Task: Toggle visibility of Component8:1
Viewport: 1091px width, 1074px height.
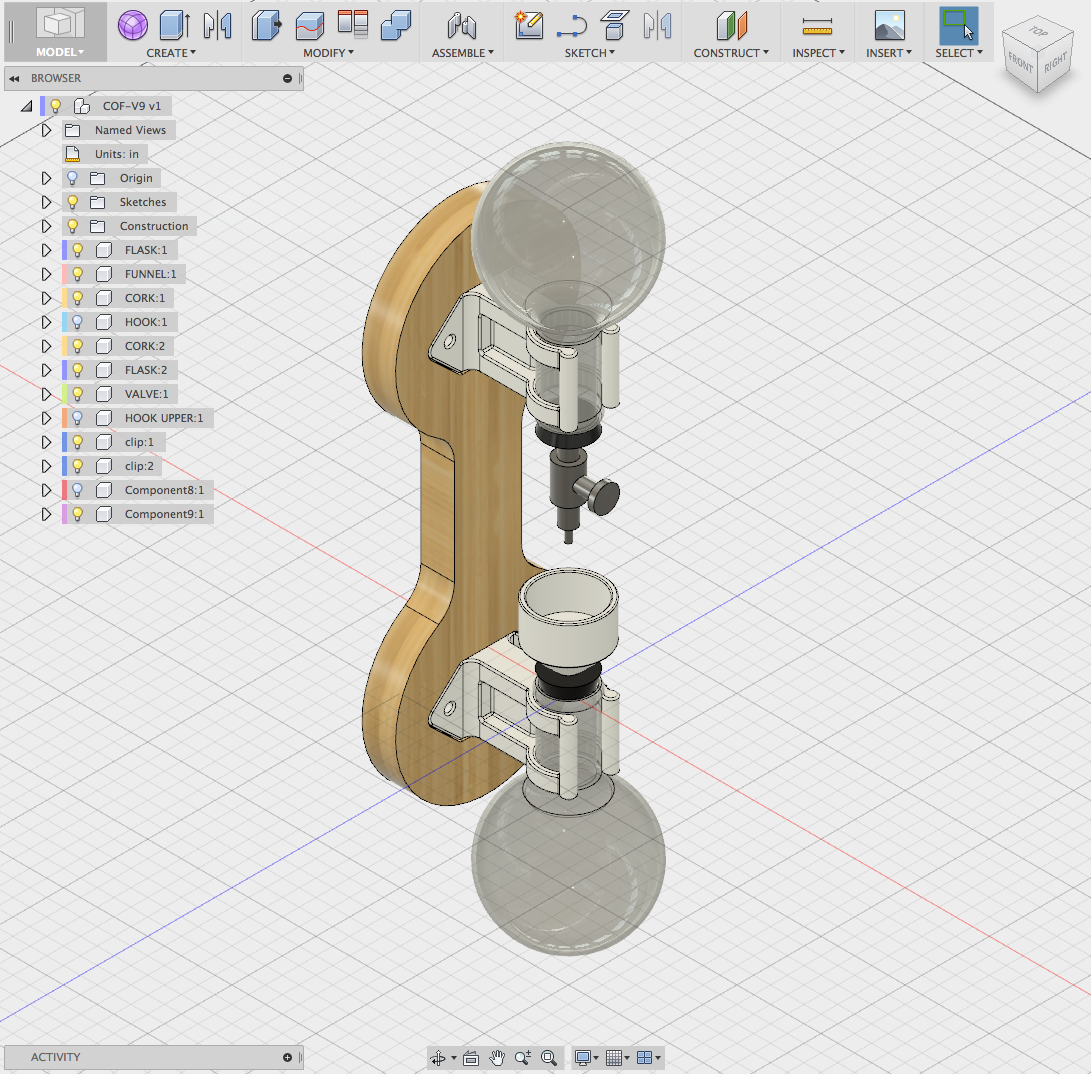Action: point(78,490)
